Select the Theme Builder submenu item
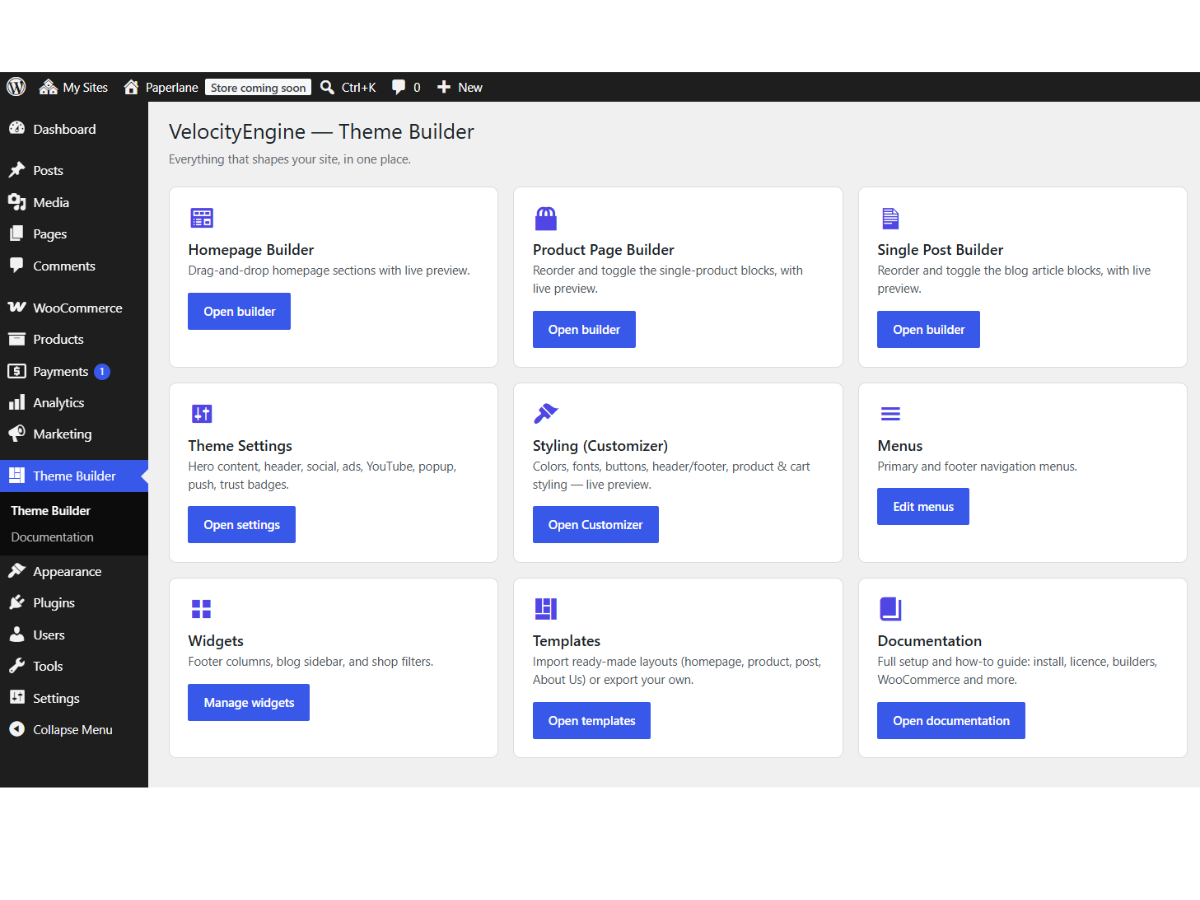Viewport: 1200px width, 900px height. 51,510
